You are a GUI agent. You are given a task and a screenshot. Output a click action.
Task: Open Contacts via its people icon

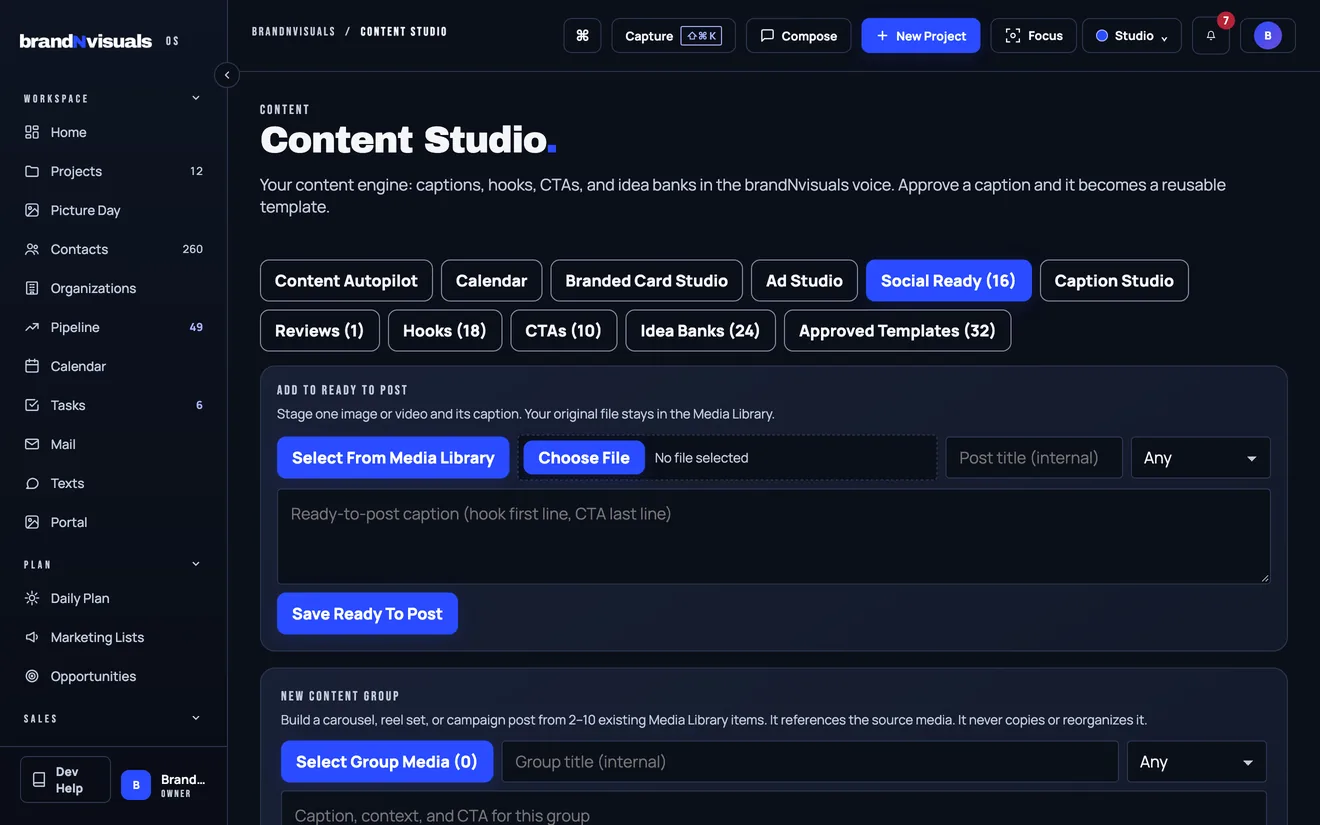(32, 249)
